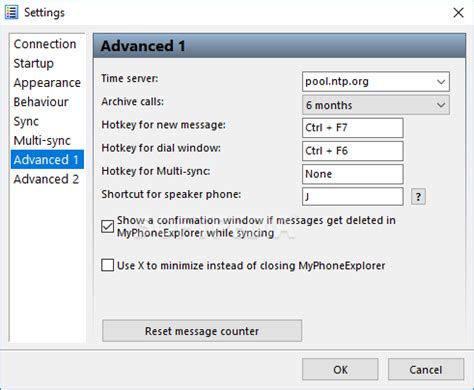474x390 pixels.
Task: Click the Shortcut for speaker phone field
Action: [353, 197]
